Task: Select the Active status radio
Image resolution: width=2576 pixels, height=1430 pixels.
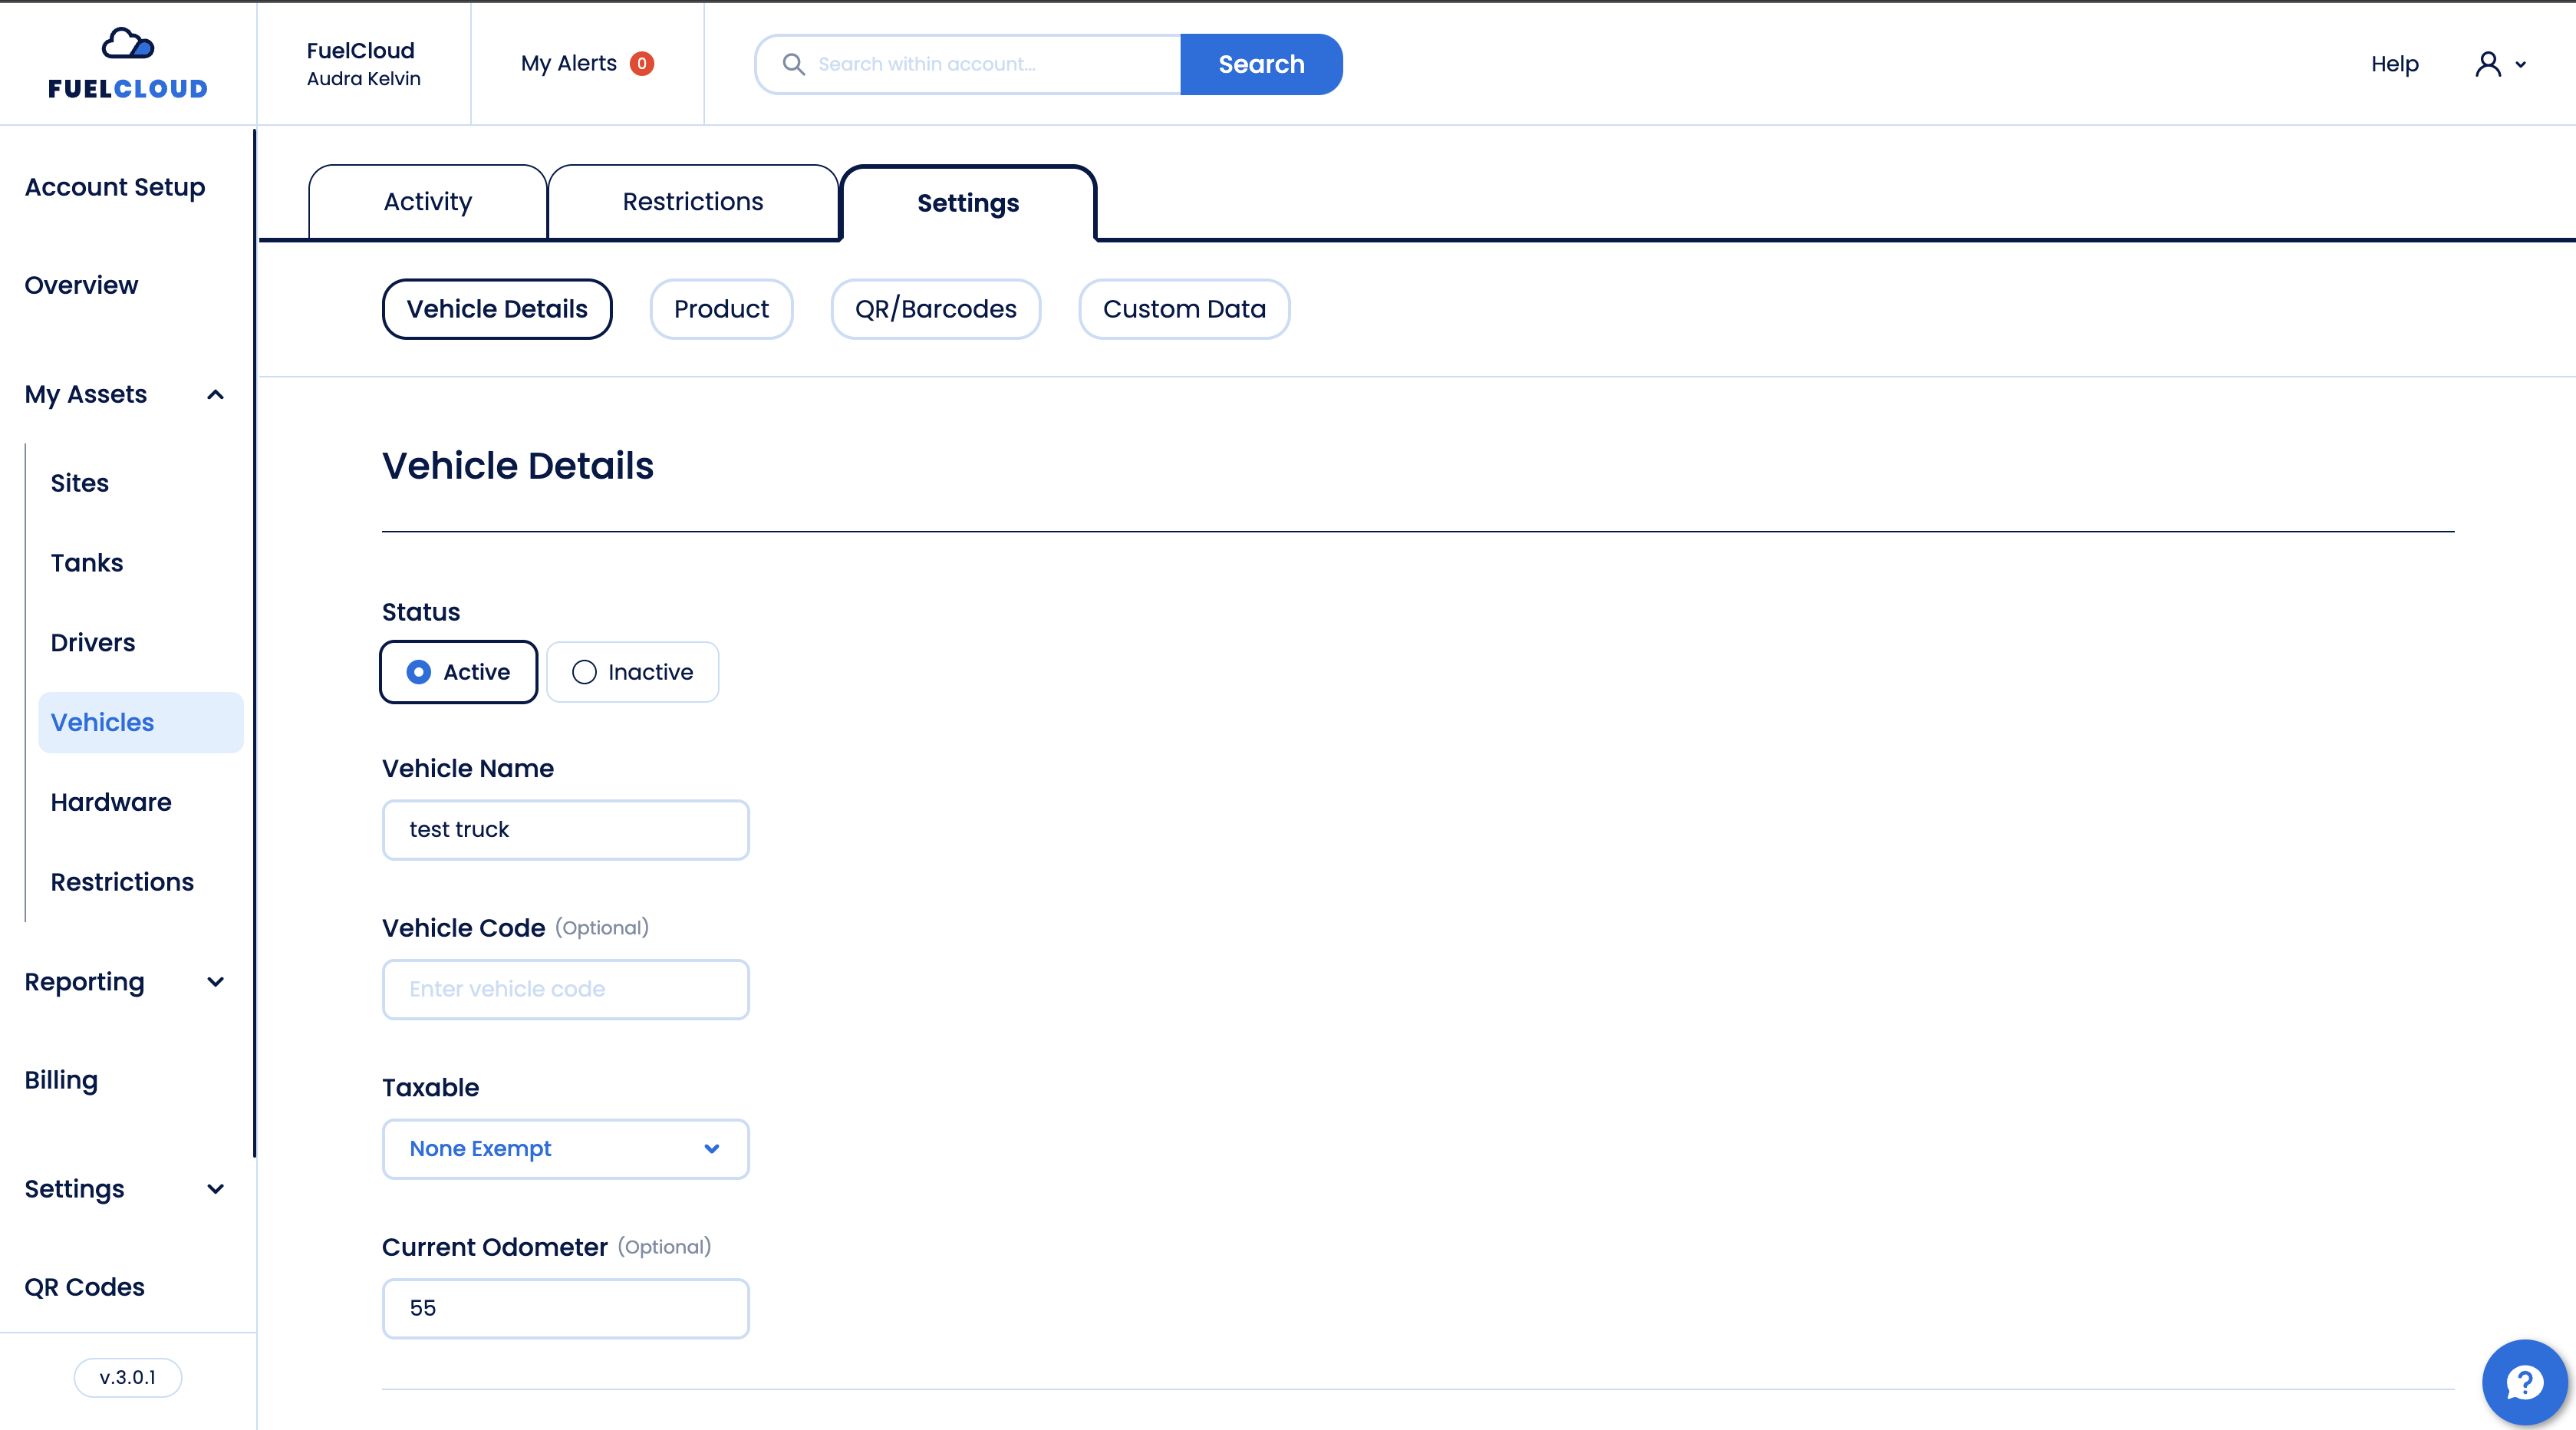Action: coord(459,672)
